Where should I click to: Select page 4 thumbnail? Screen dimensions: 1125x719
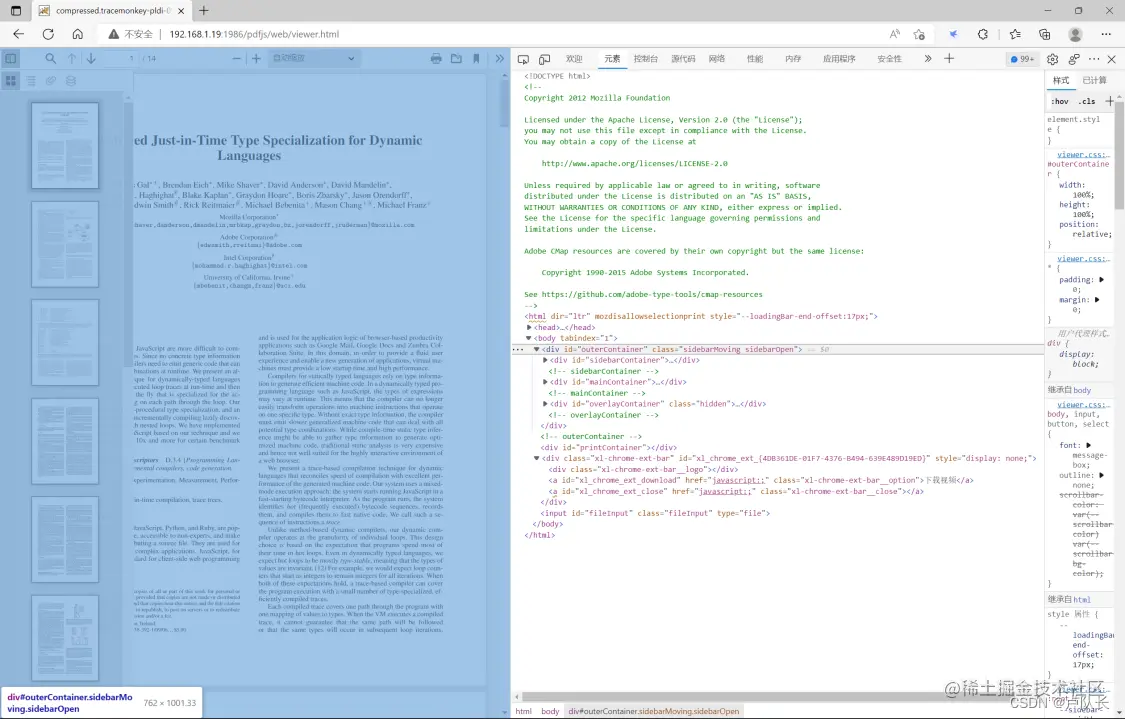pyautogui.click(x=65, y=441)
